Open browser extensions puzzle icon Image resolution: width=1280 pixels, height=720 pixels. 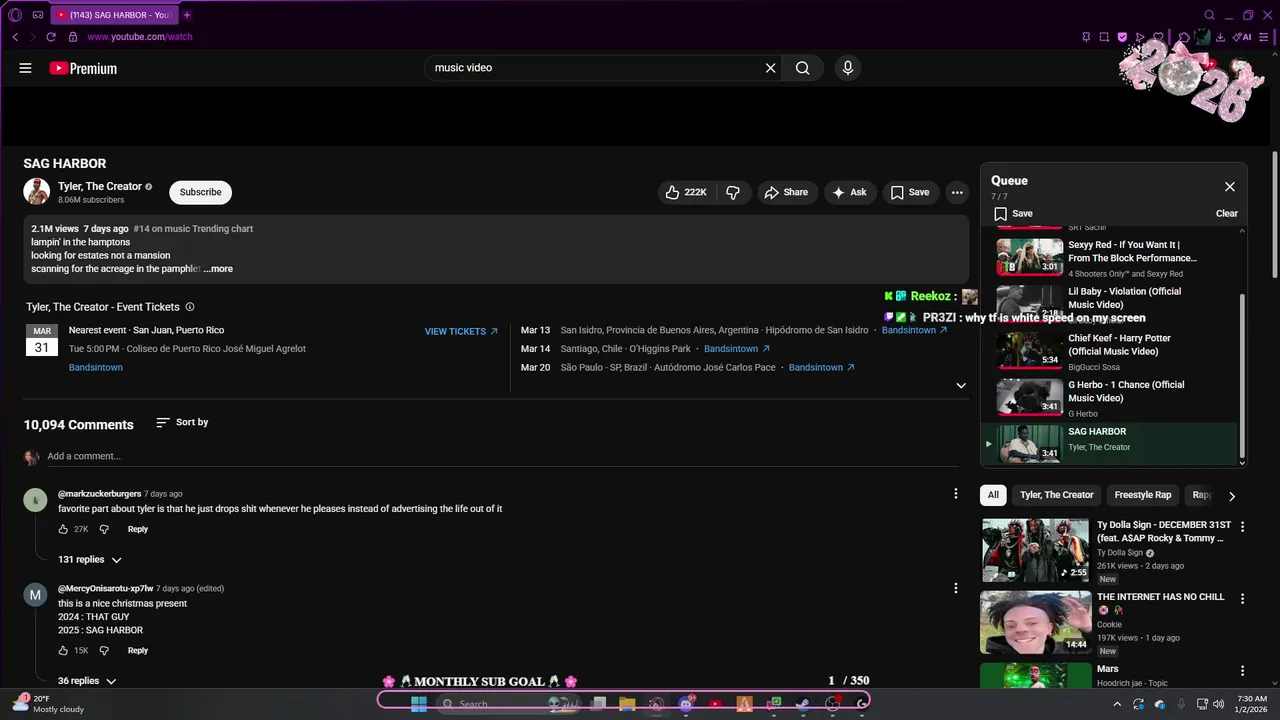tap(1184, 37)
